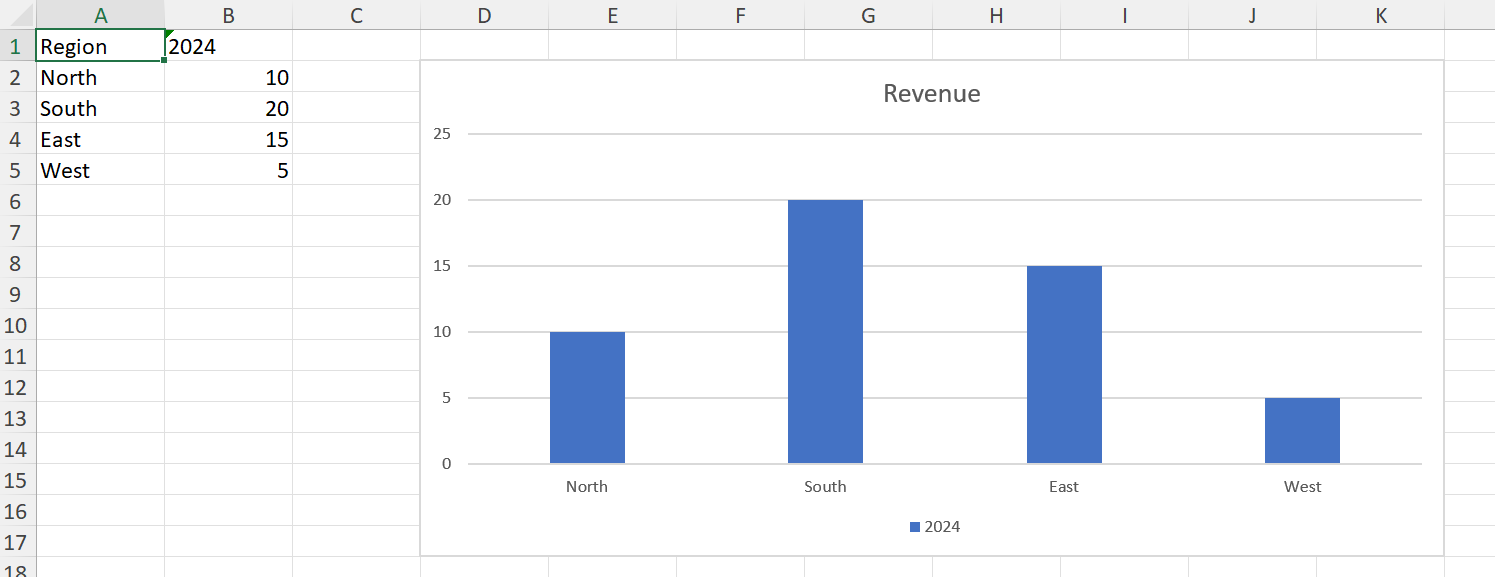
Task: Click the North cell in column A
Action: [100, 77]
